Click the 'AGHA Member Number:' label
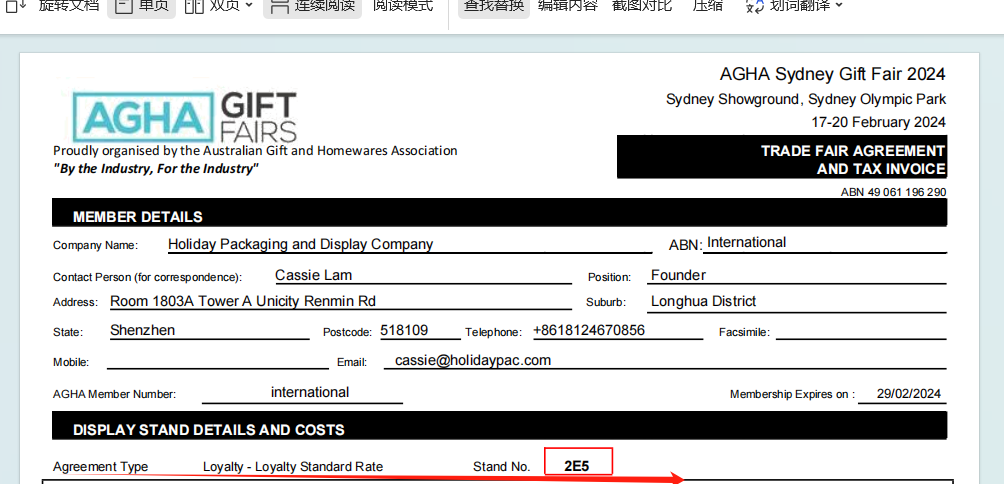1004x484 pixels. pos(115,394)
